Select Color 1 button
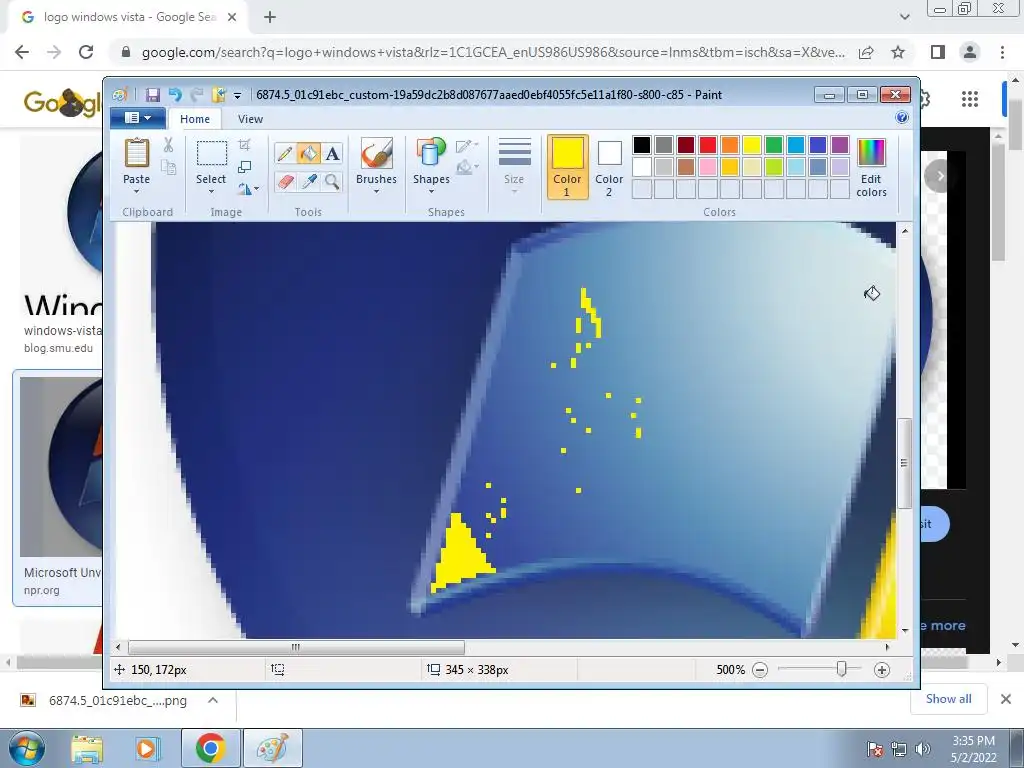The height and width of the screenshot is (768, 1024). (x=567, y=167)
